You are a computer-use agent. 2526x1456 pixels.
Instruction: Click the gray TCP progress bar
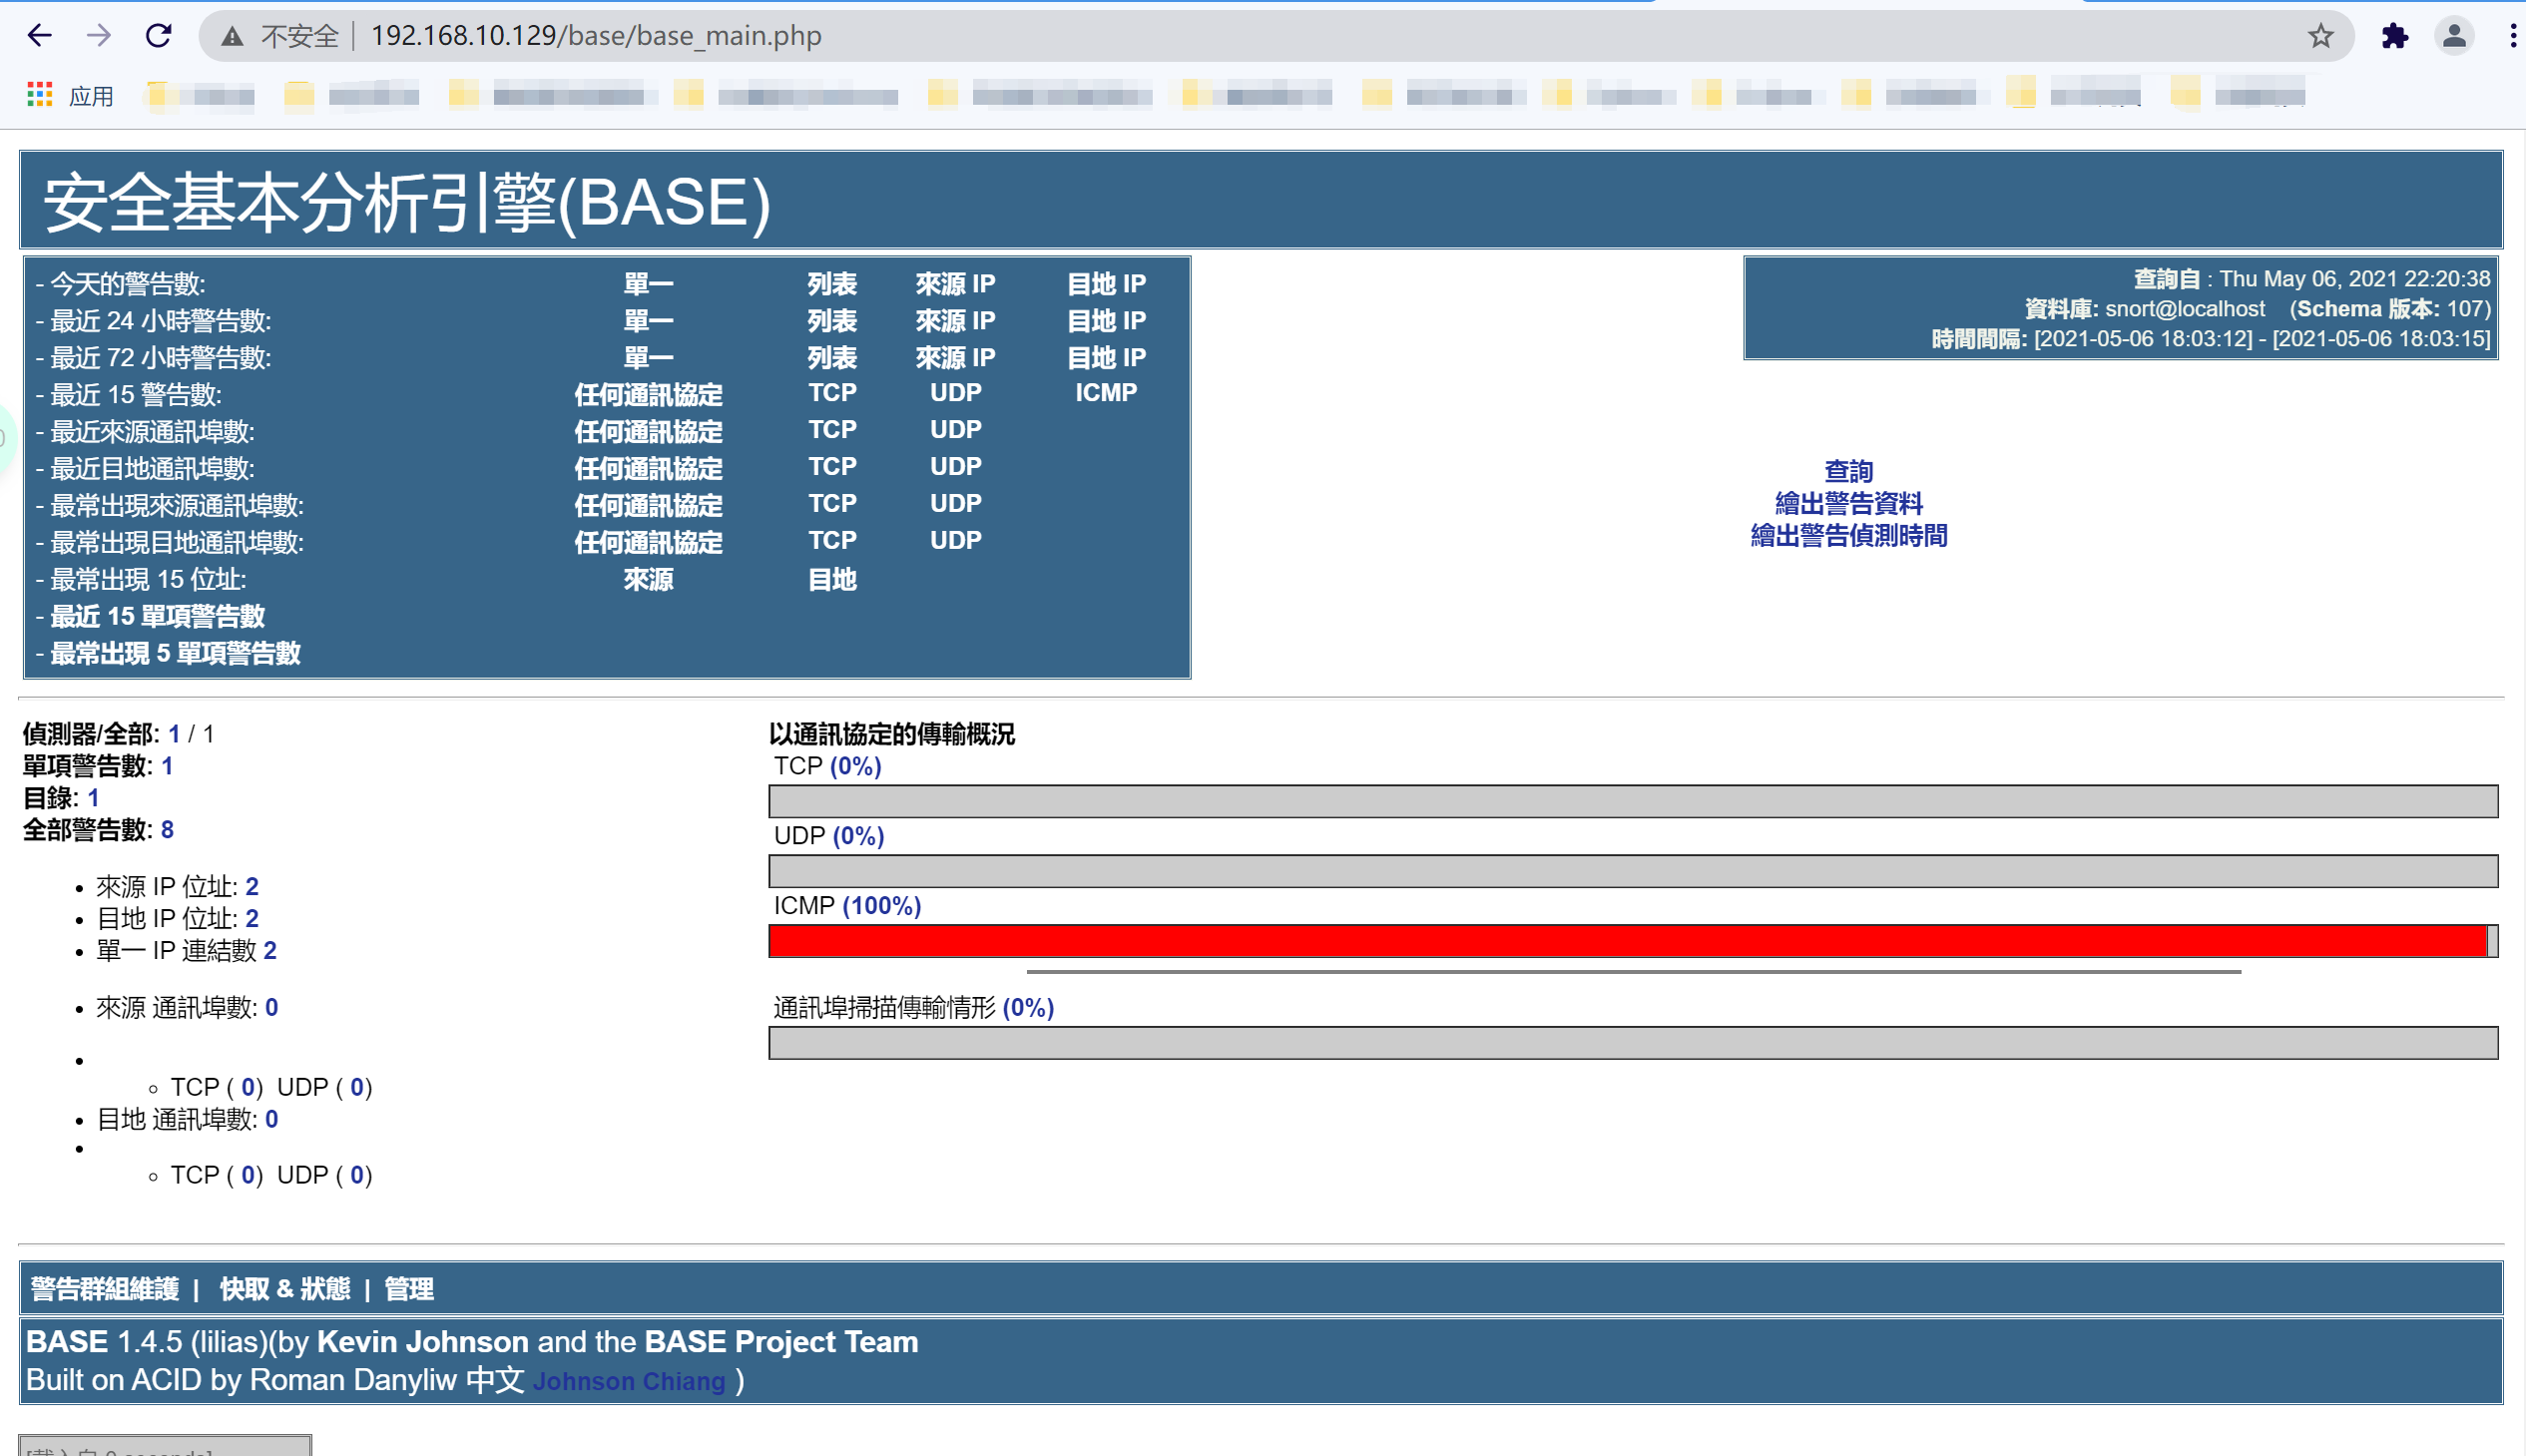[x=1633, y=801]
